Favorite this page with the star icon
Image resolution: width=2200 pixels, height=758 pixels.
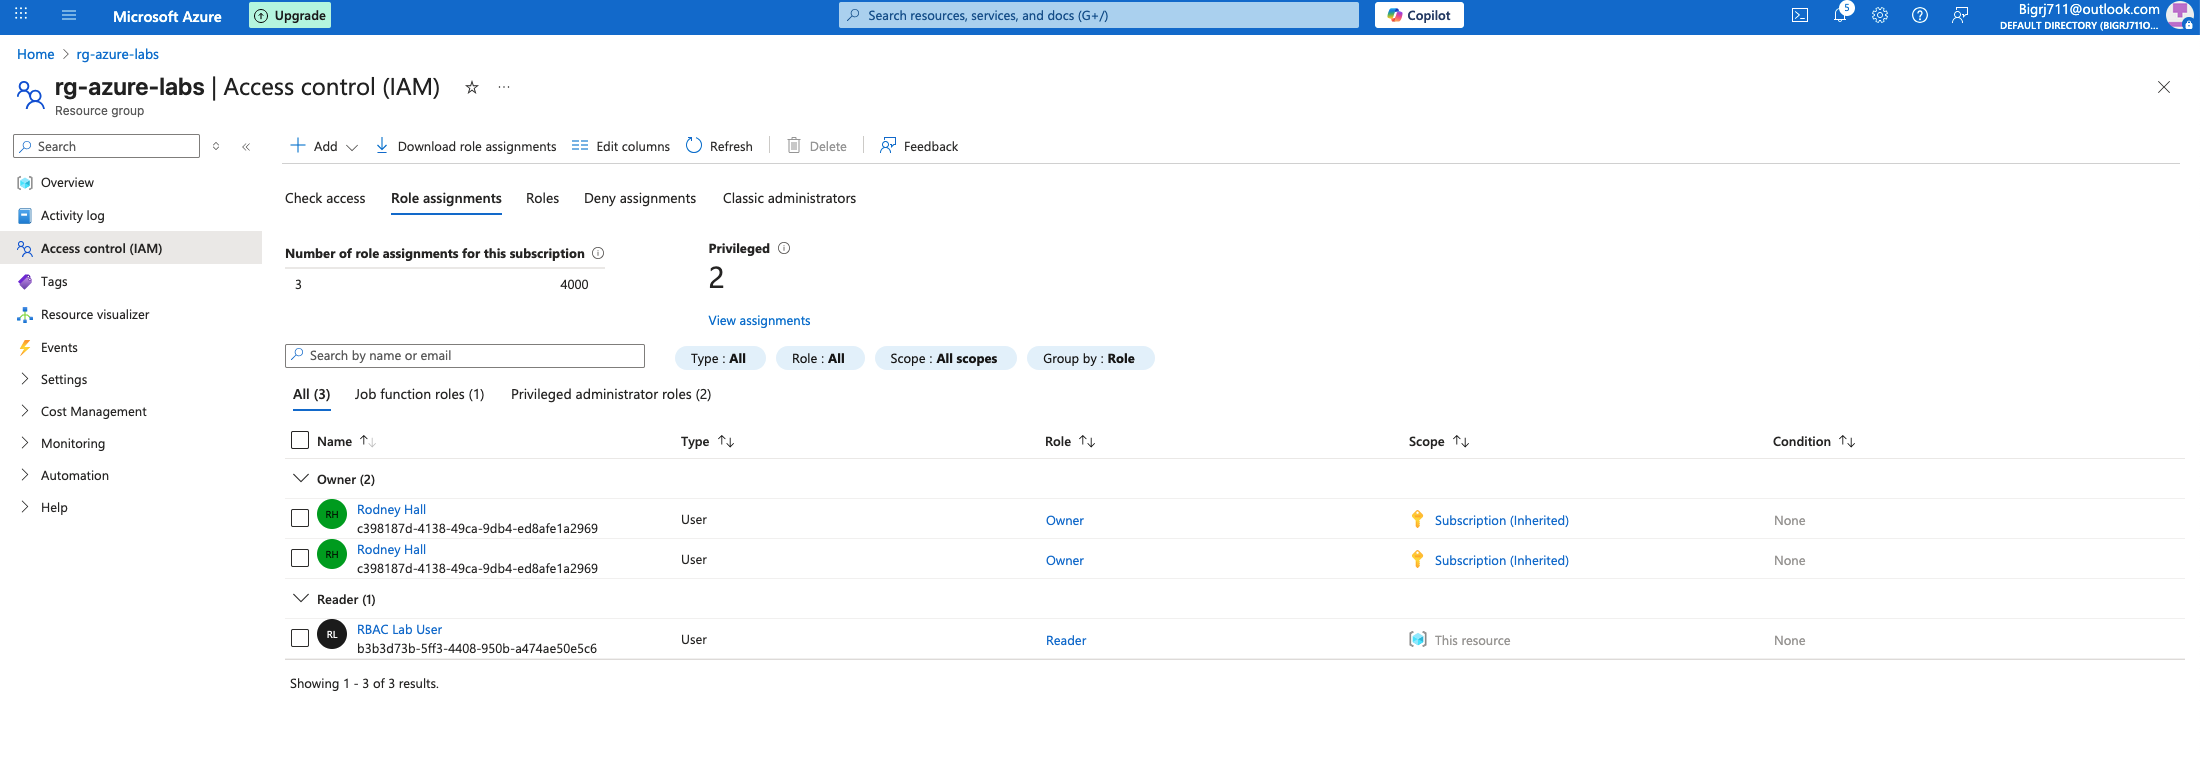472,88
